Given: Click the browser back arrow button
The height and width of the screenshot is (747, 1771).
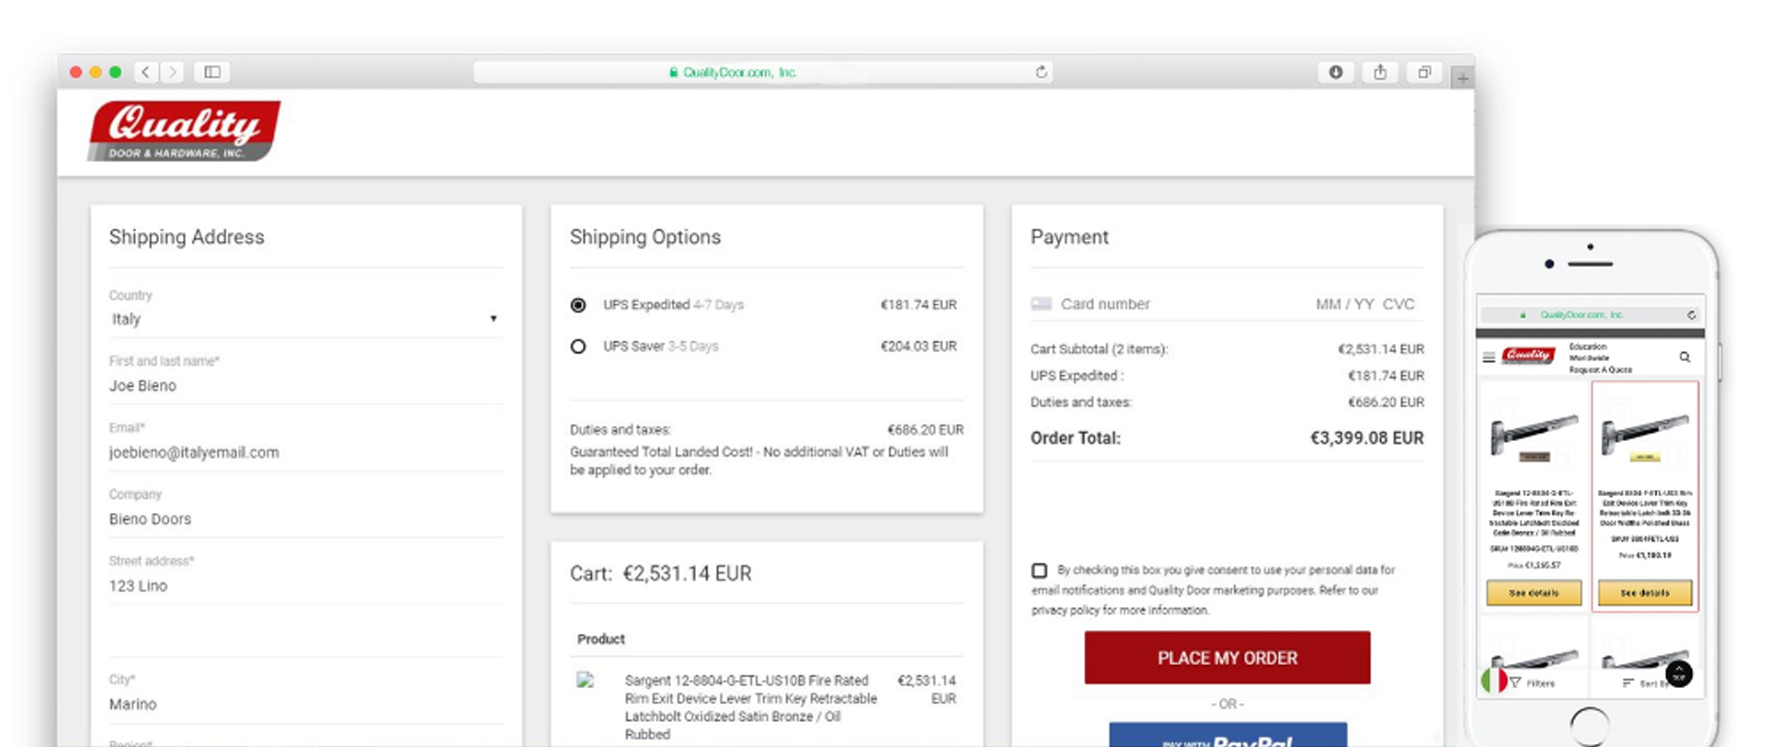Looking at the screenshot, I should (x=146, y=72).
